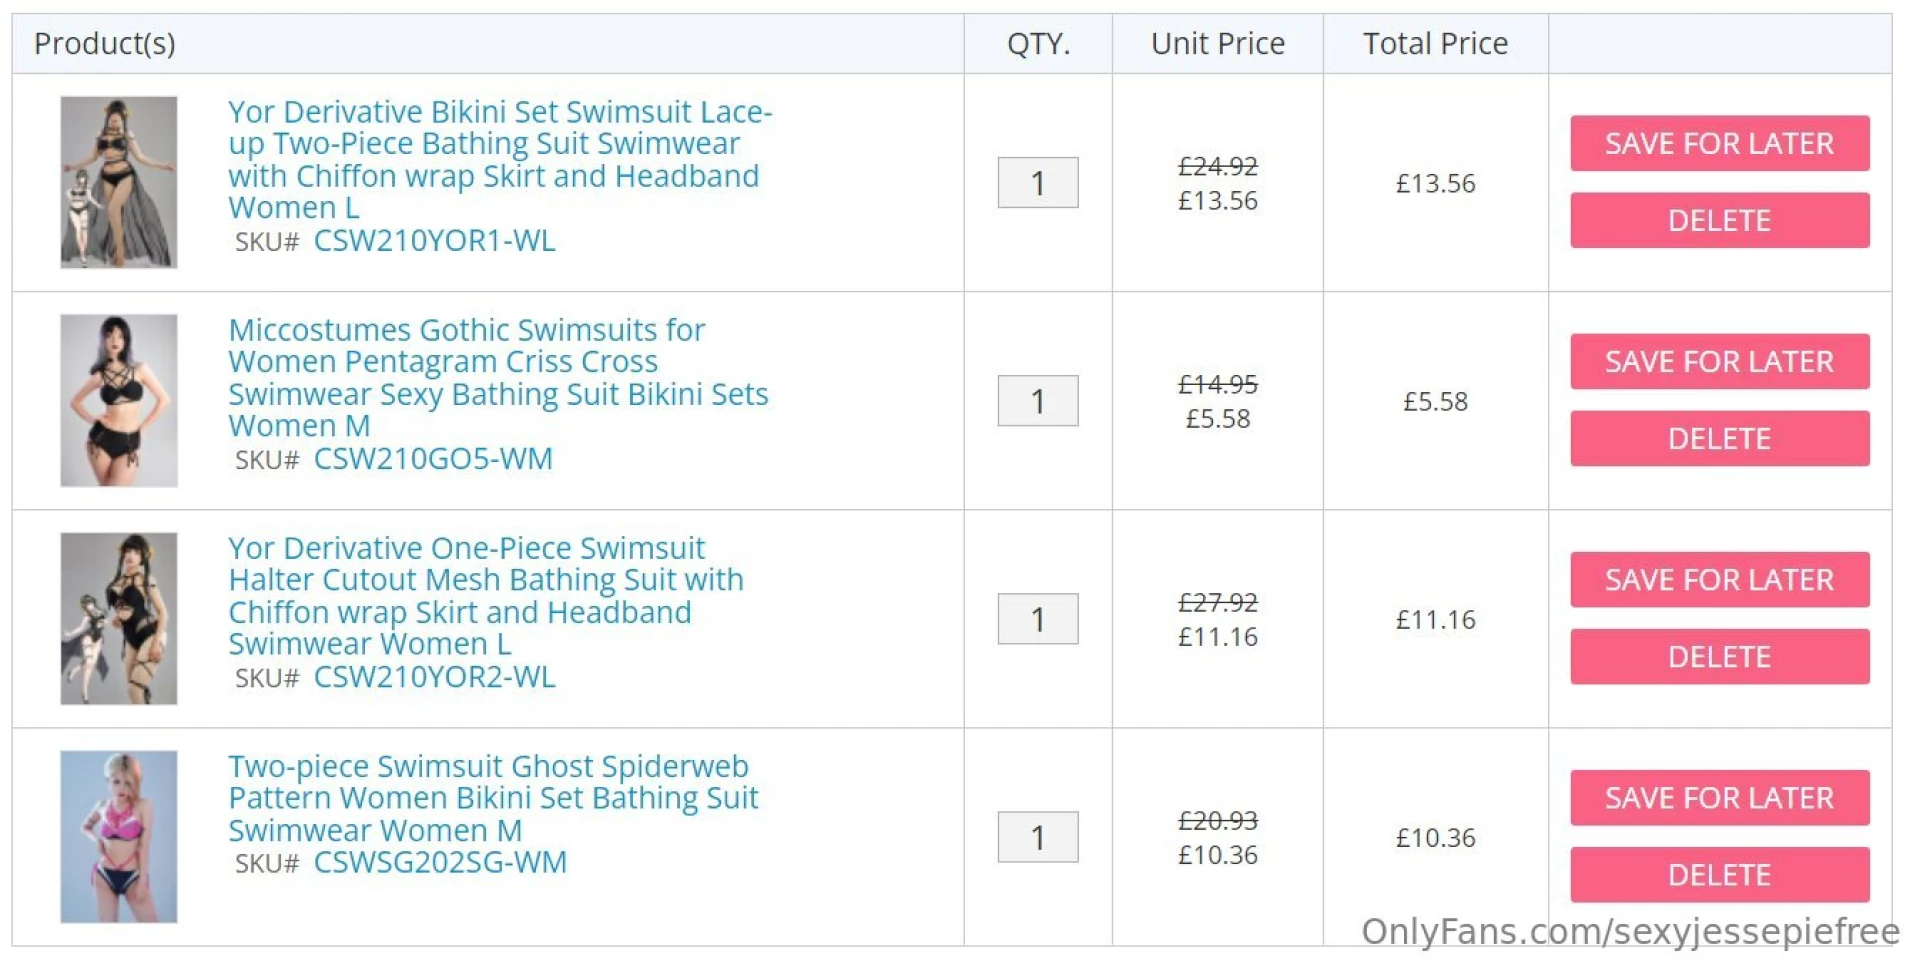
Task: Delete the Yor one-piece swimsuit from cart
Action: (1718, 656)
